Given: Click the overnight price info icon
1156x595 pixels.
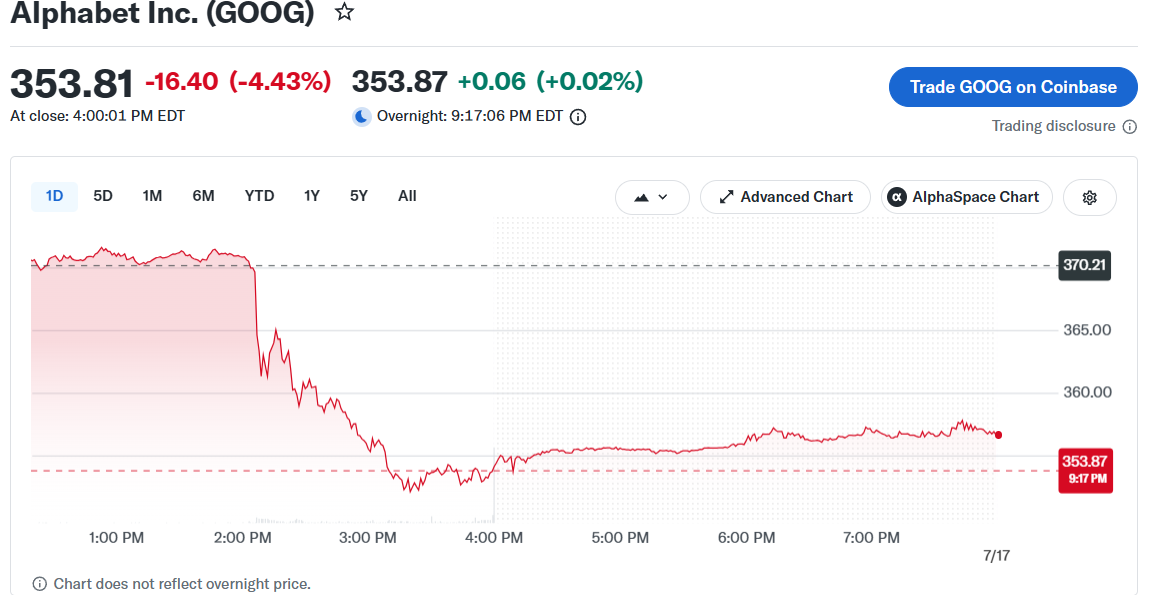Looking at the screenshot, I should tap(579, 117).
